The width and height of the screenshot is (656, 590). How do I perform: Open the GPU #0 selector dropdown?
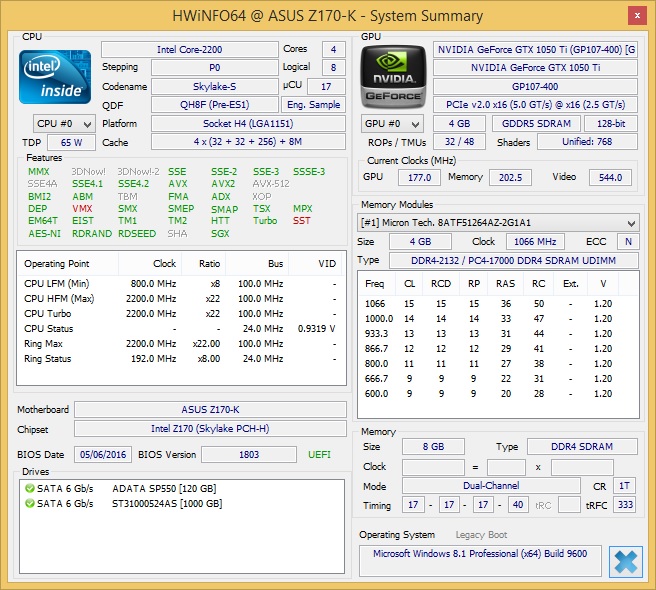(392, 124)
